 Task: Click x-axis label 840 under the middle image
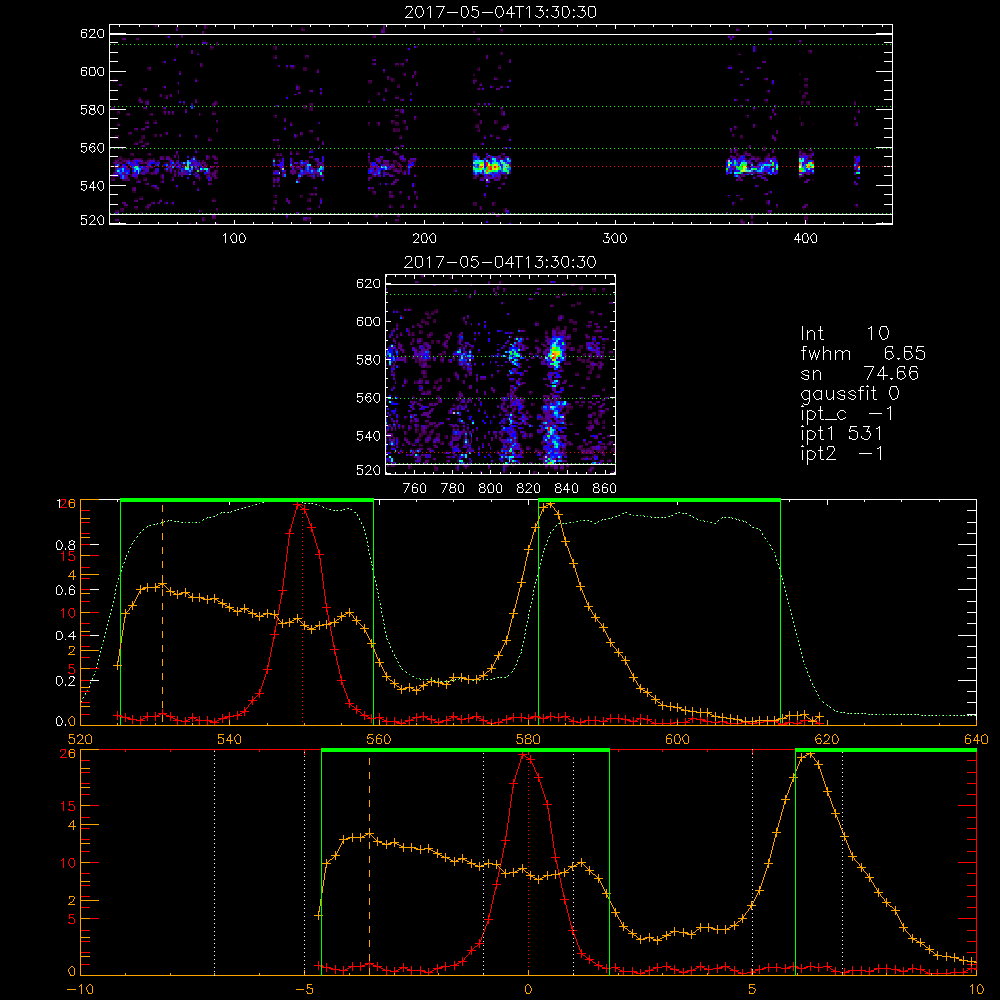tap(566, 489)
